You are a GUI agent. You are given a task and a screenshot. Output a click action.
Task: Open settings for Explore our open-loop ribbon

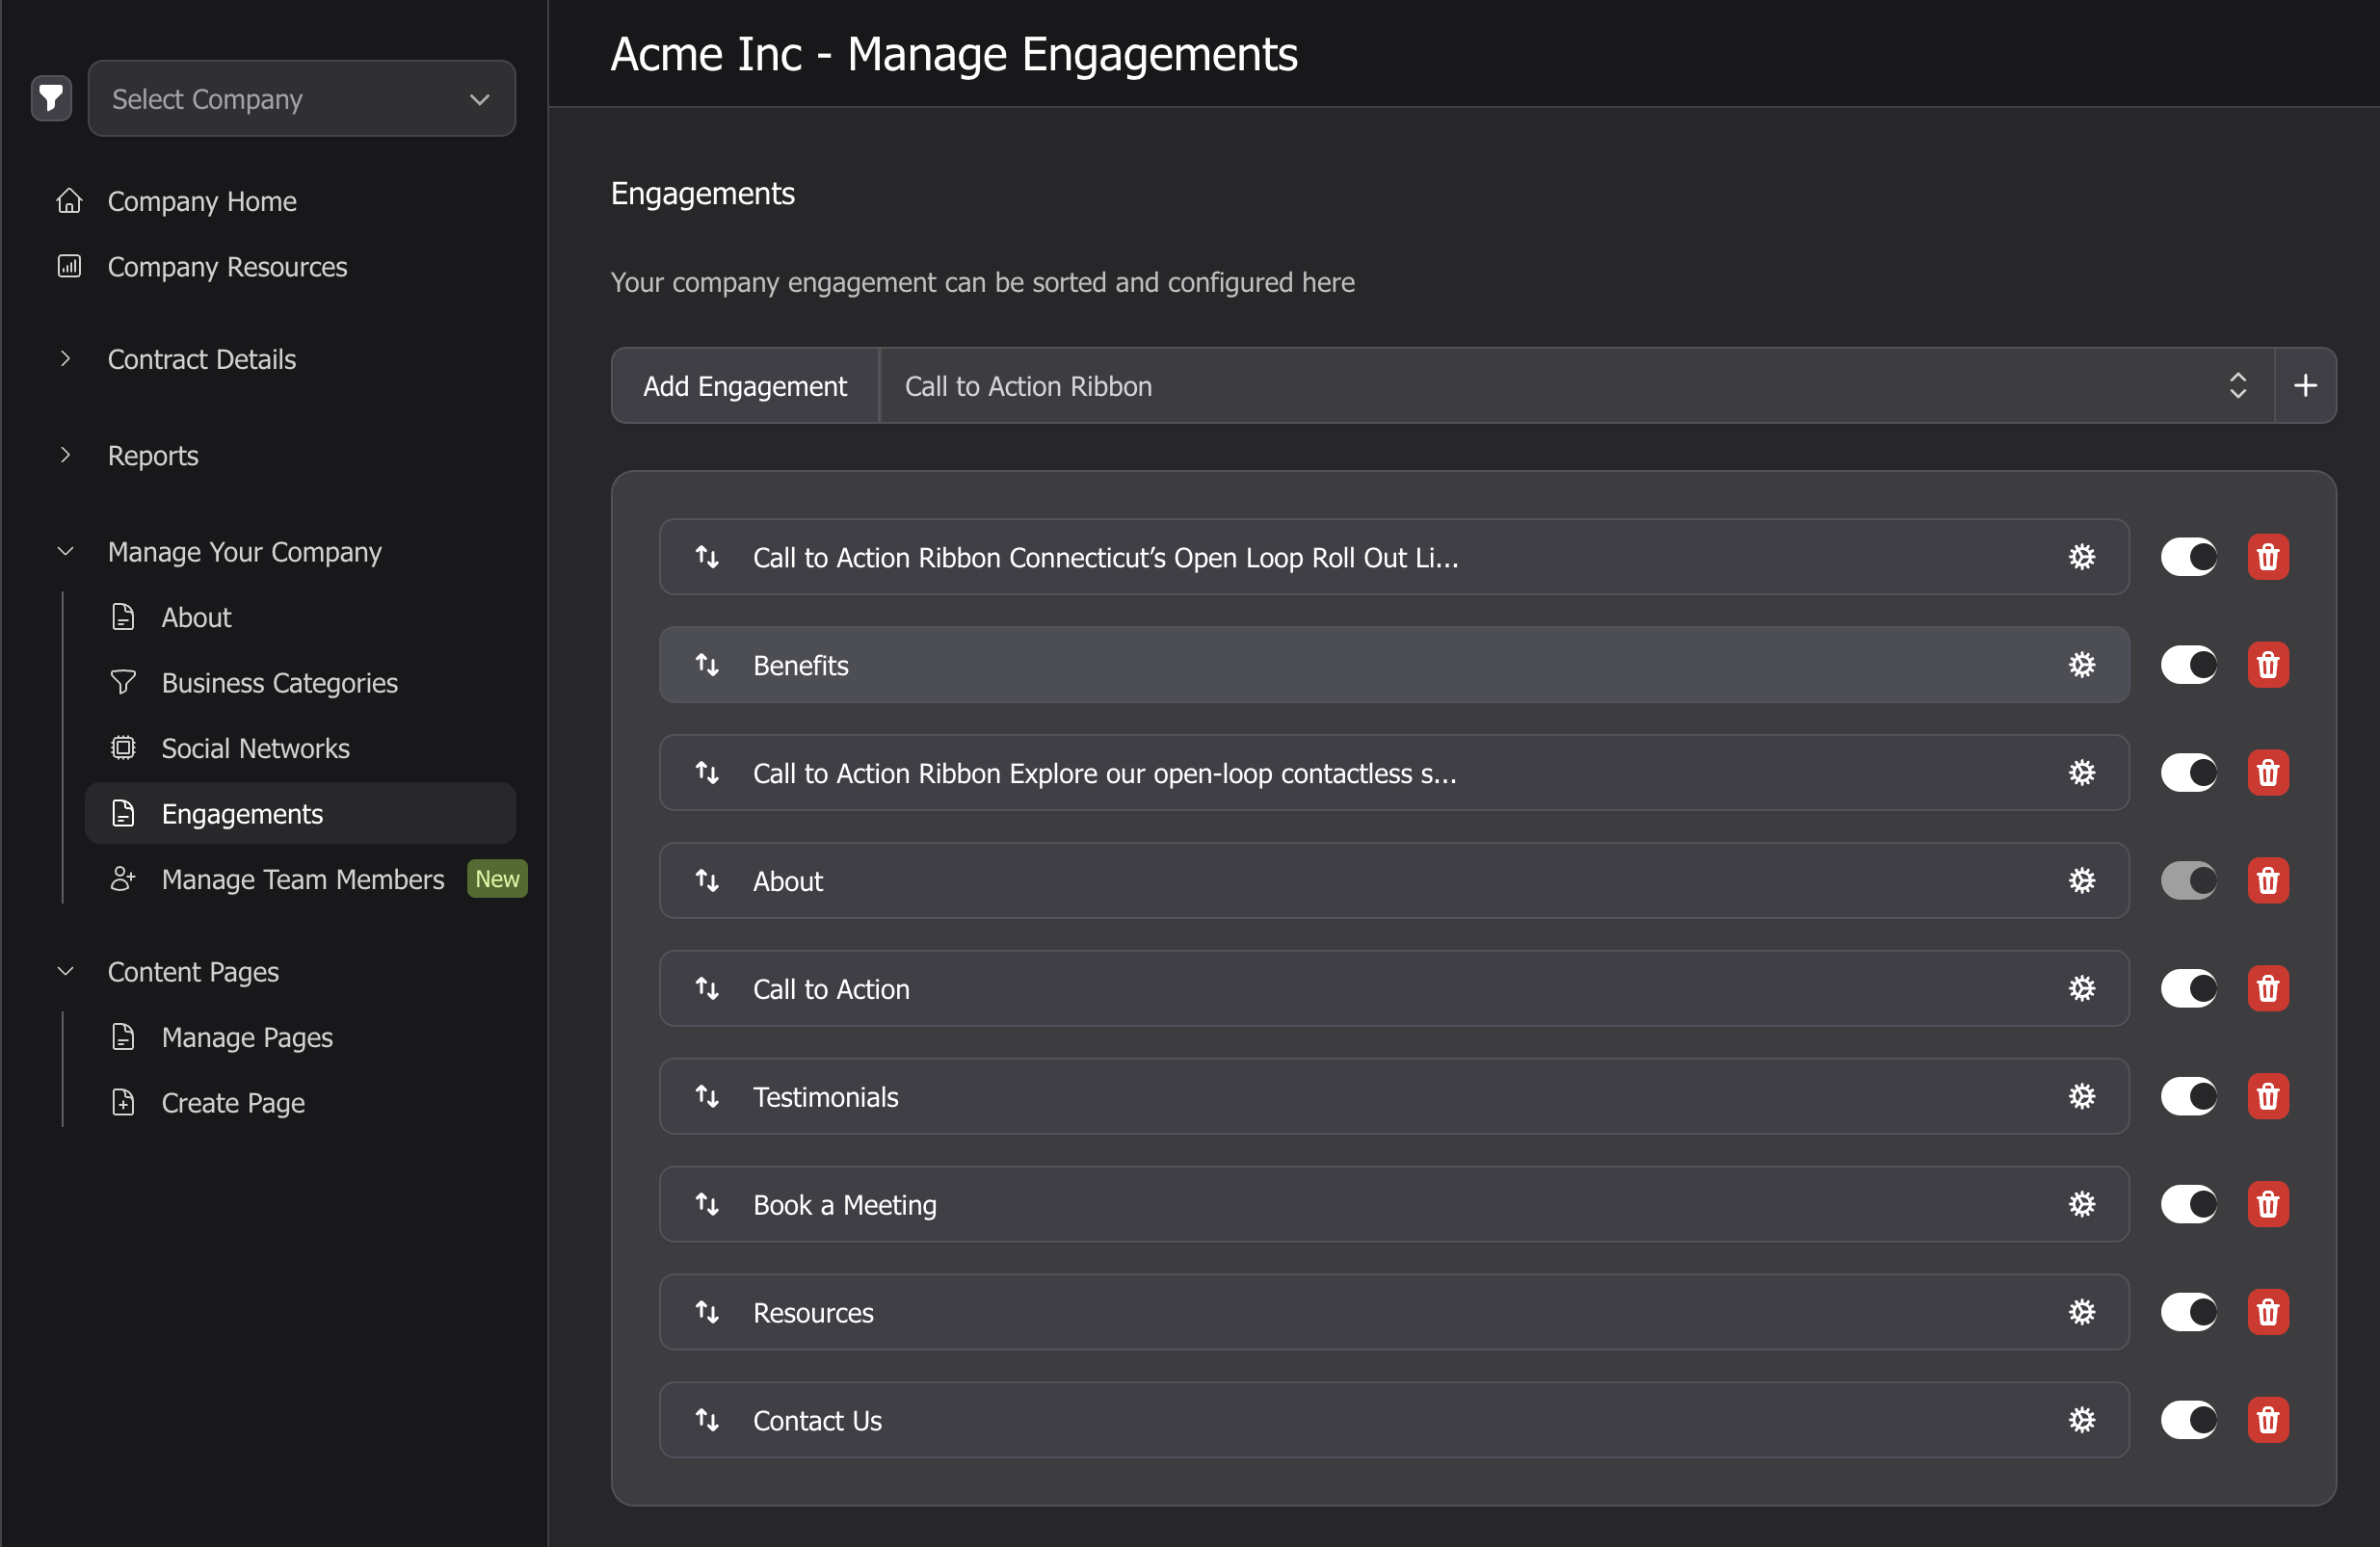(2082, 773)
